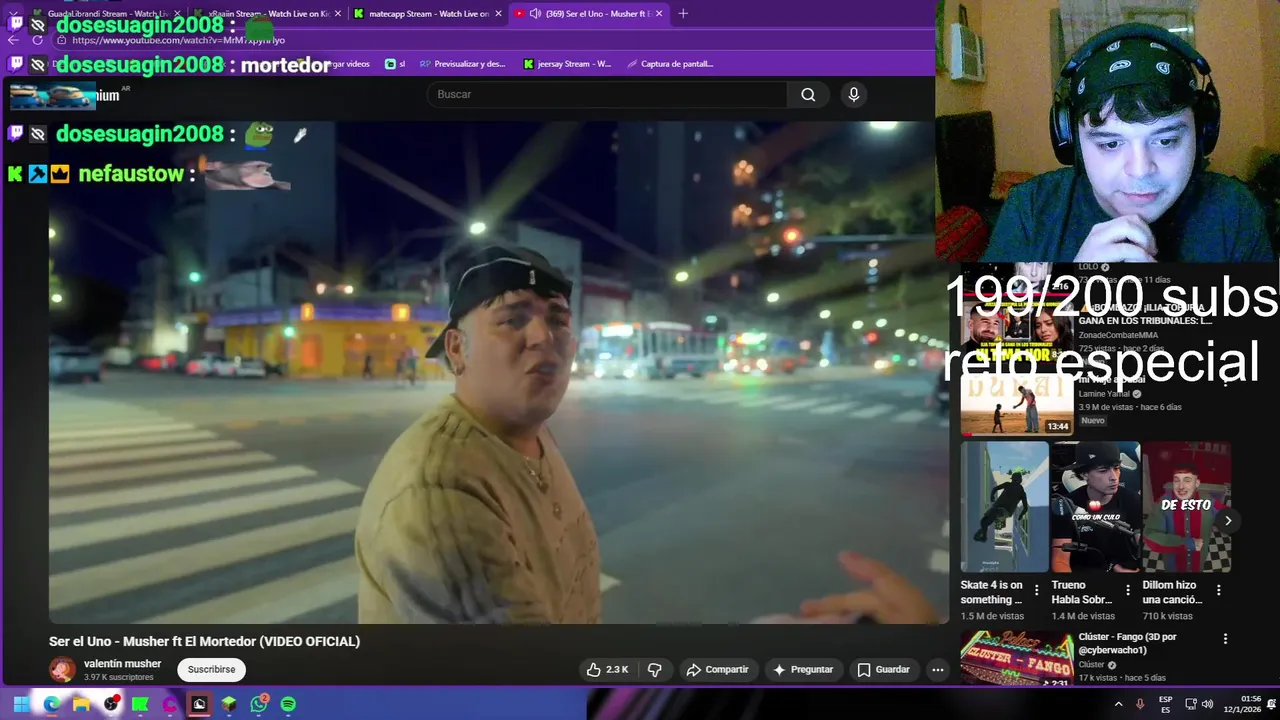The image size is (1280, 720).
Task: Click the Preguntar button
Action: click(803, 669)
